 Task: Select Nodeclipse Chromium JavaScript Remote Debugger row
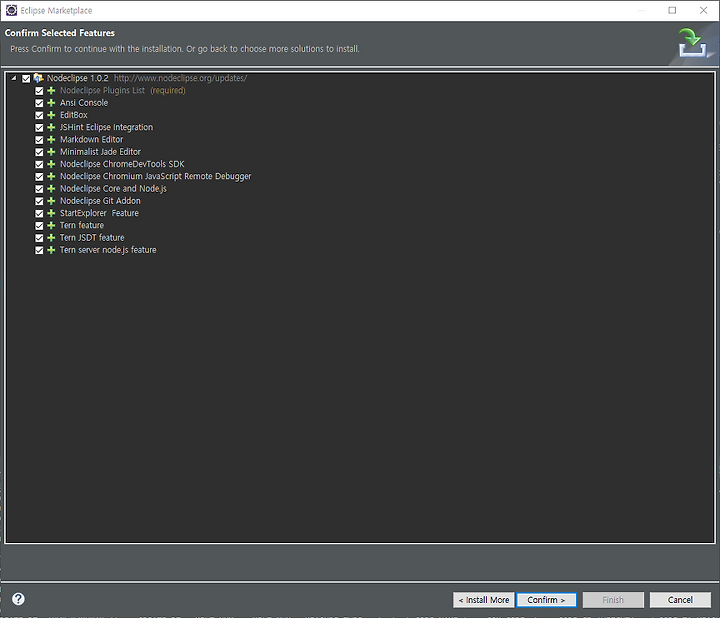click(156, 176)
